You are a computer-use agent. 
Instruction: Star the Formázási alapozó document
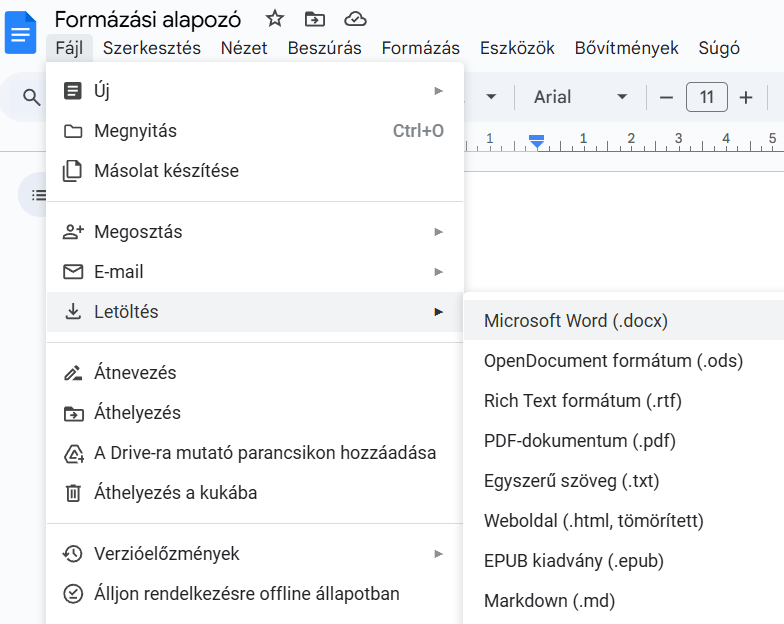click(x=274, y=19)
